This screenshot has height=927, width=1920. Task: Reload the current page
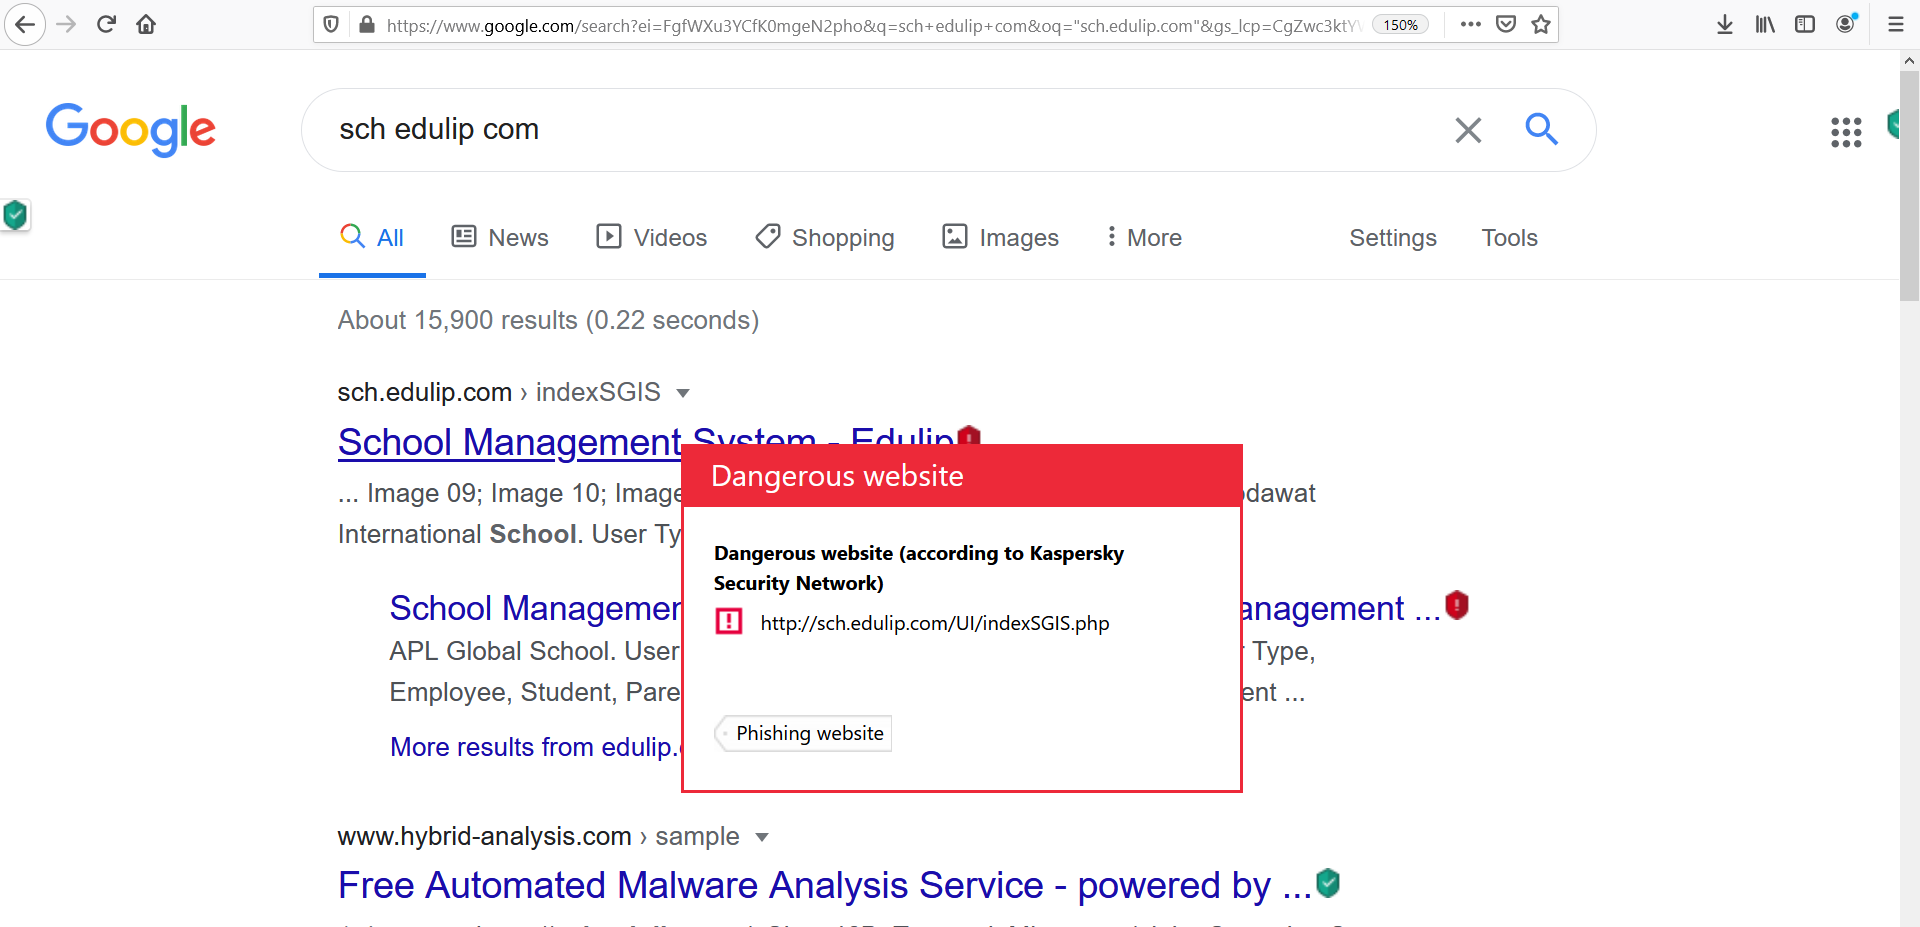pyautogui.click(x=107, y=24)
